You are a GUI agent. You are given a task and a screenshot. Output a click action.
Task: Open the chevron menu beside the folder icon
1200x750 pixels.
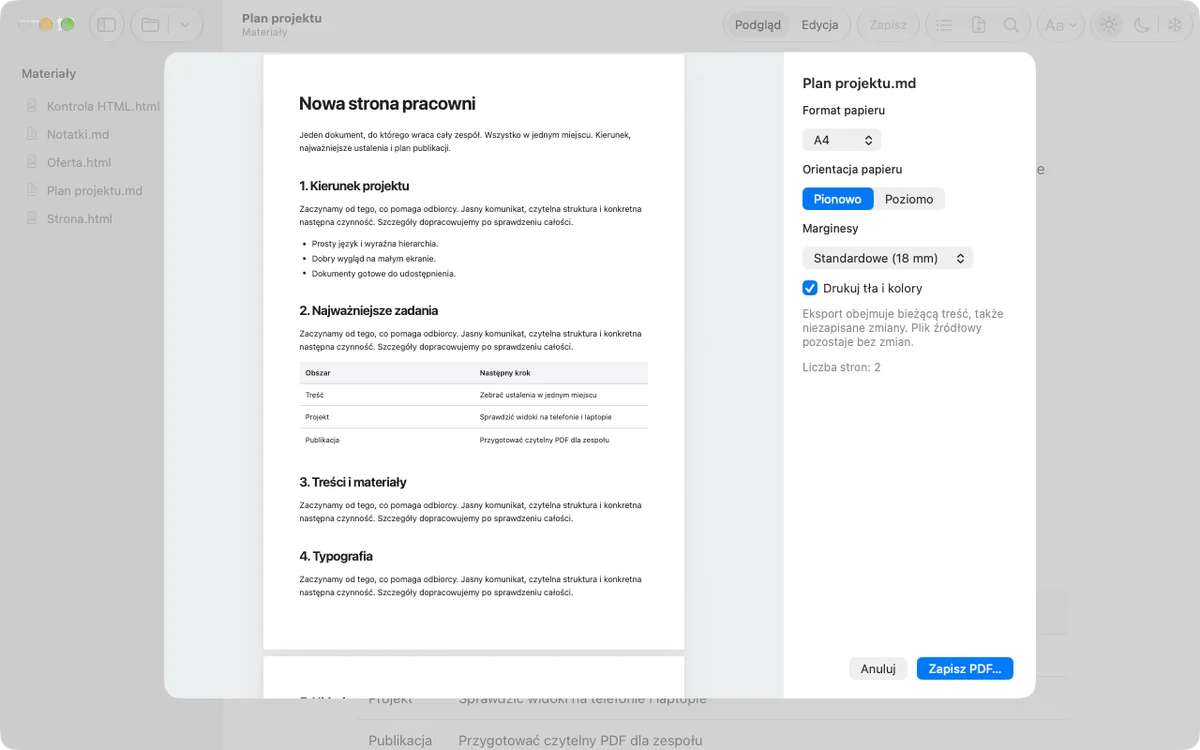pos(185,25)
